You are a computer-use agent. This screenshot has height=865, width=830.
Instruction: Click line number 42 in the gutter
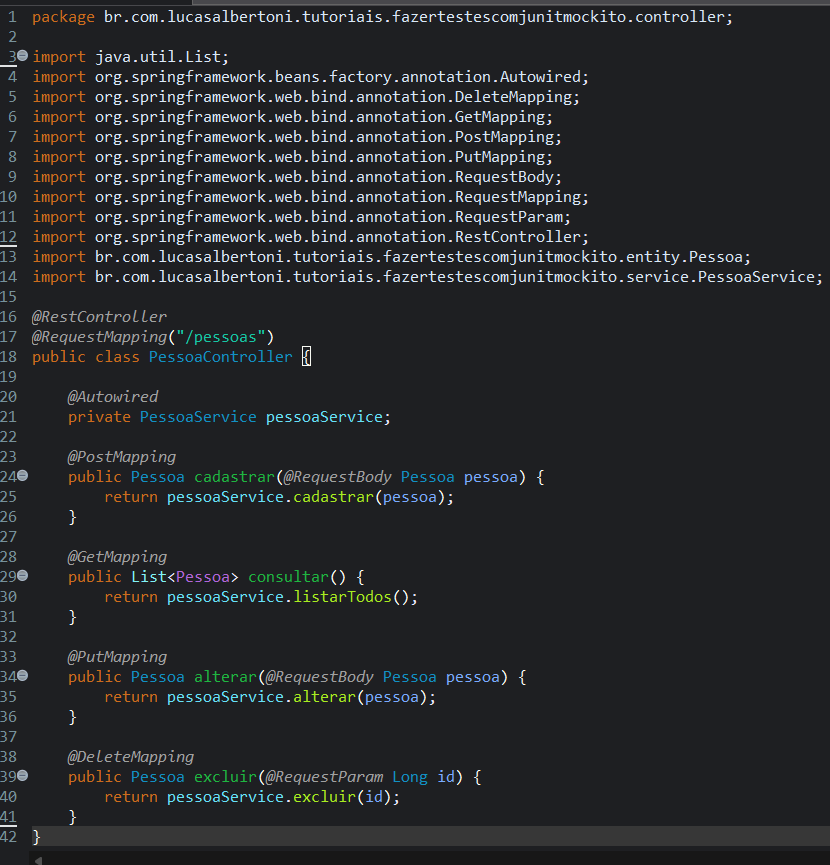[10, 837]
